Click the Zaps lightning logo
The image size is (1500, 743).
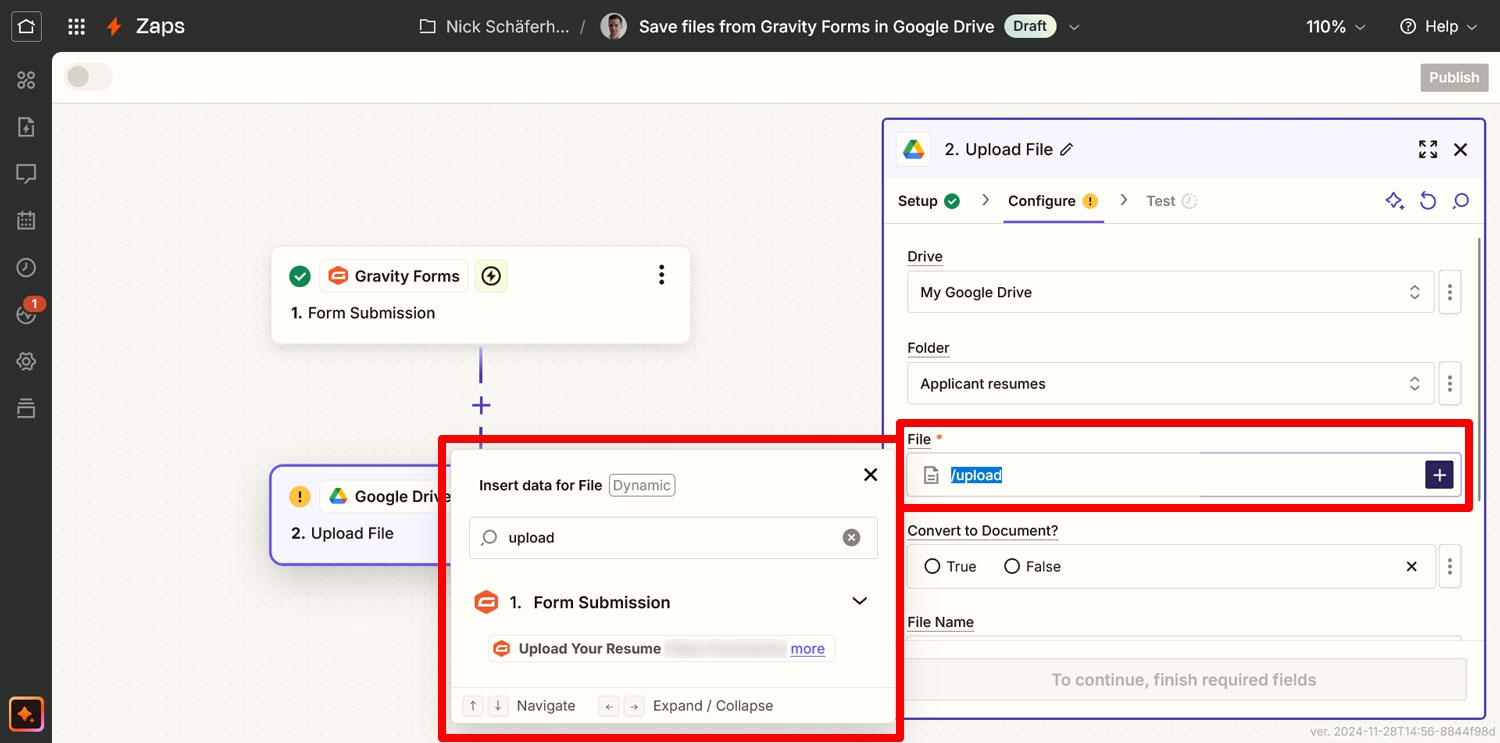click(114, 27)
